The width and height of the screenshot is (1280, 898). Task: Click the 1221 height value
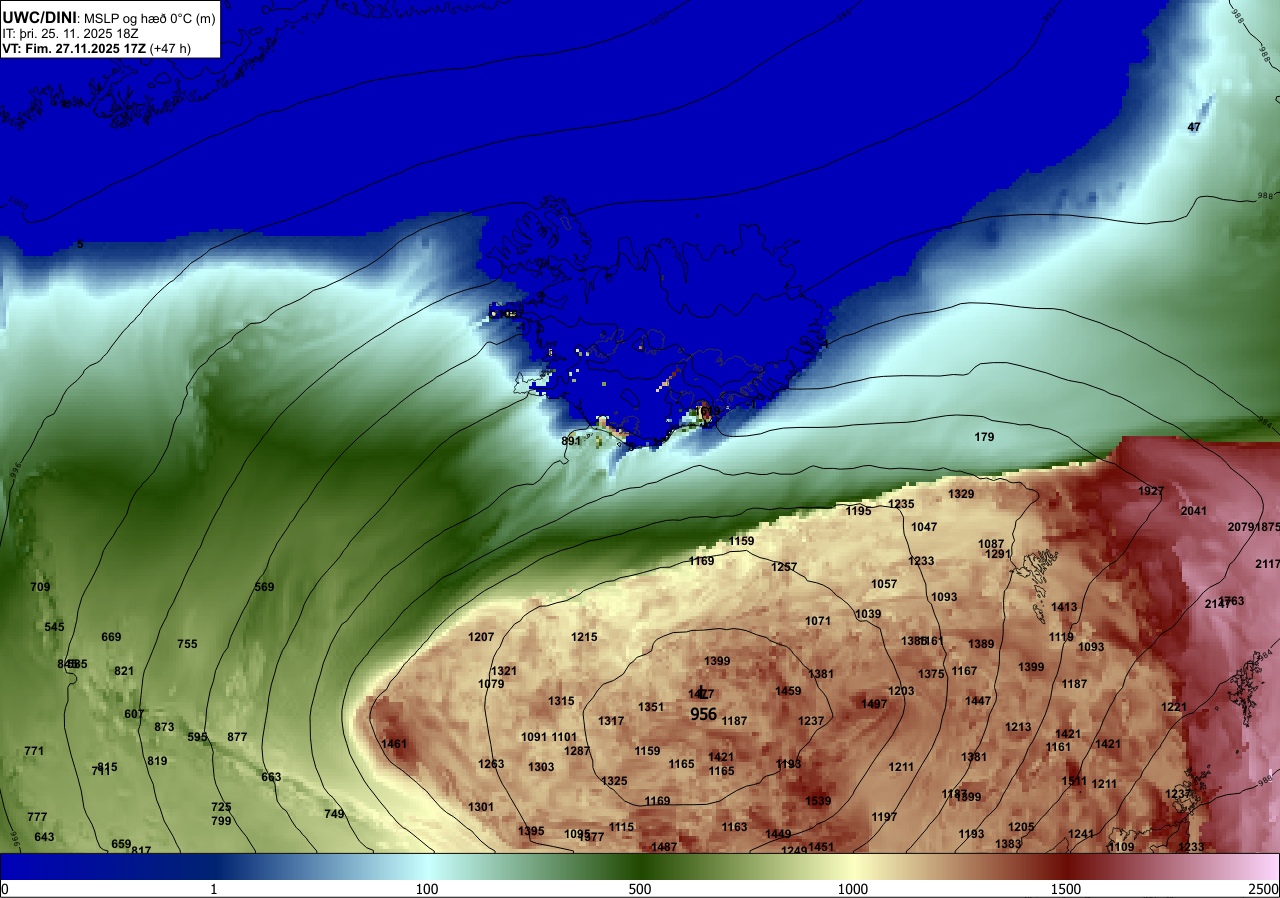click(1174, 707)
